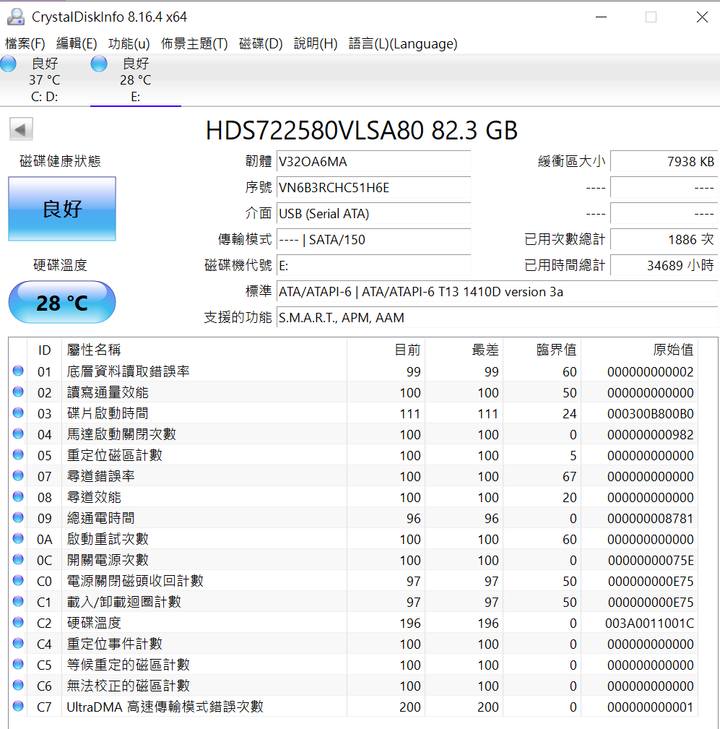Click status dot for attribute 08

[x=18, y=497]
